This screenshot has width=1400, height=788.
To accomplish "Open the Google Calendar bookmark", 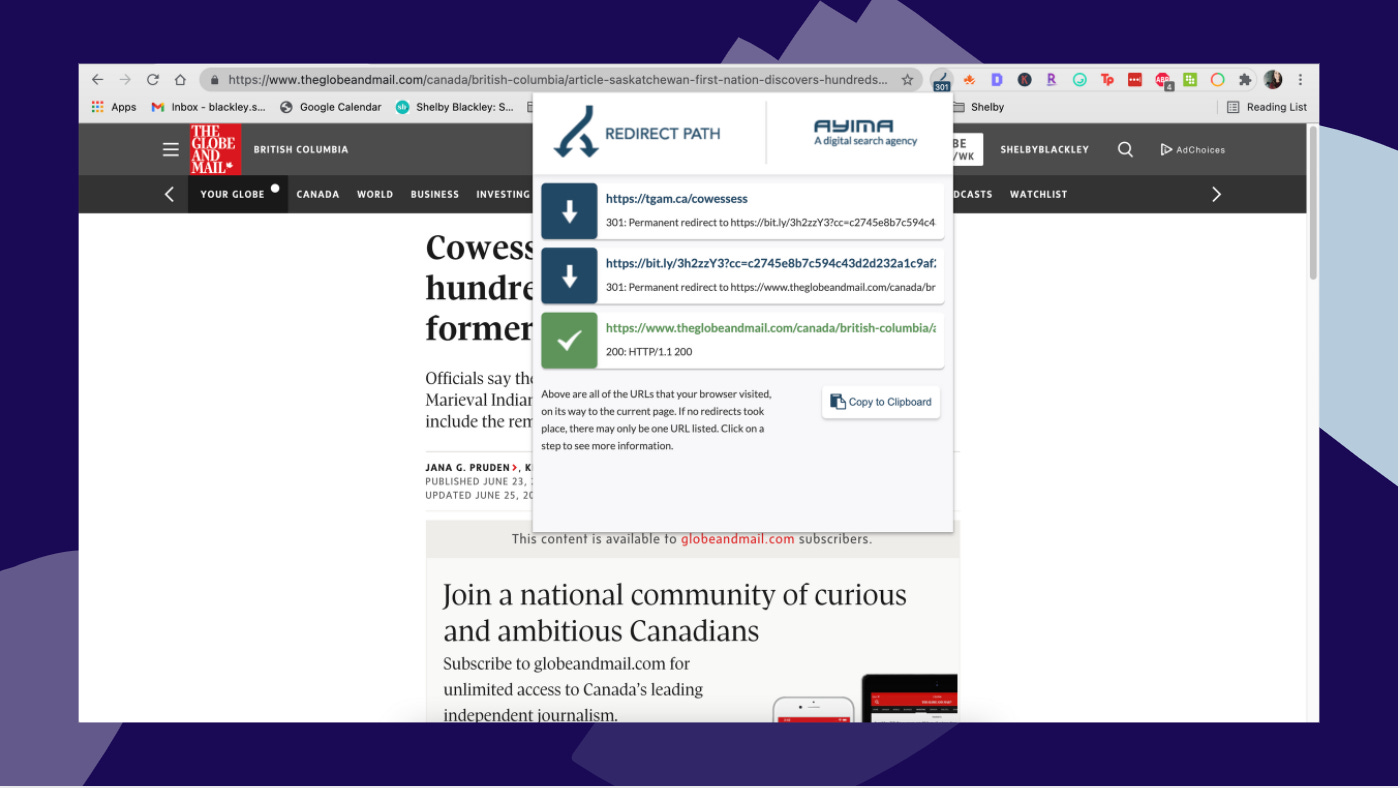I will 331,107.
